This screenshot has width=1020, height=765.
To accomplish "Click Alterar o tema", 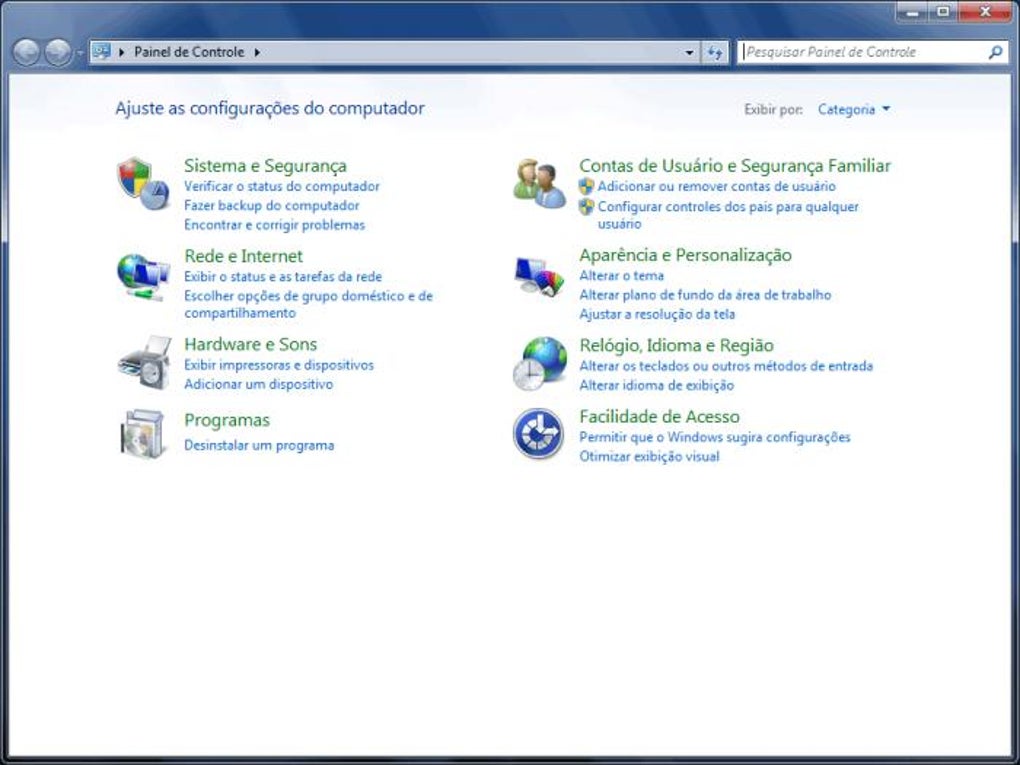I will (622, 275).
